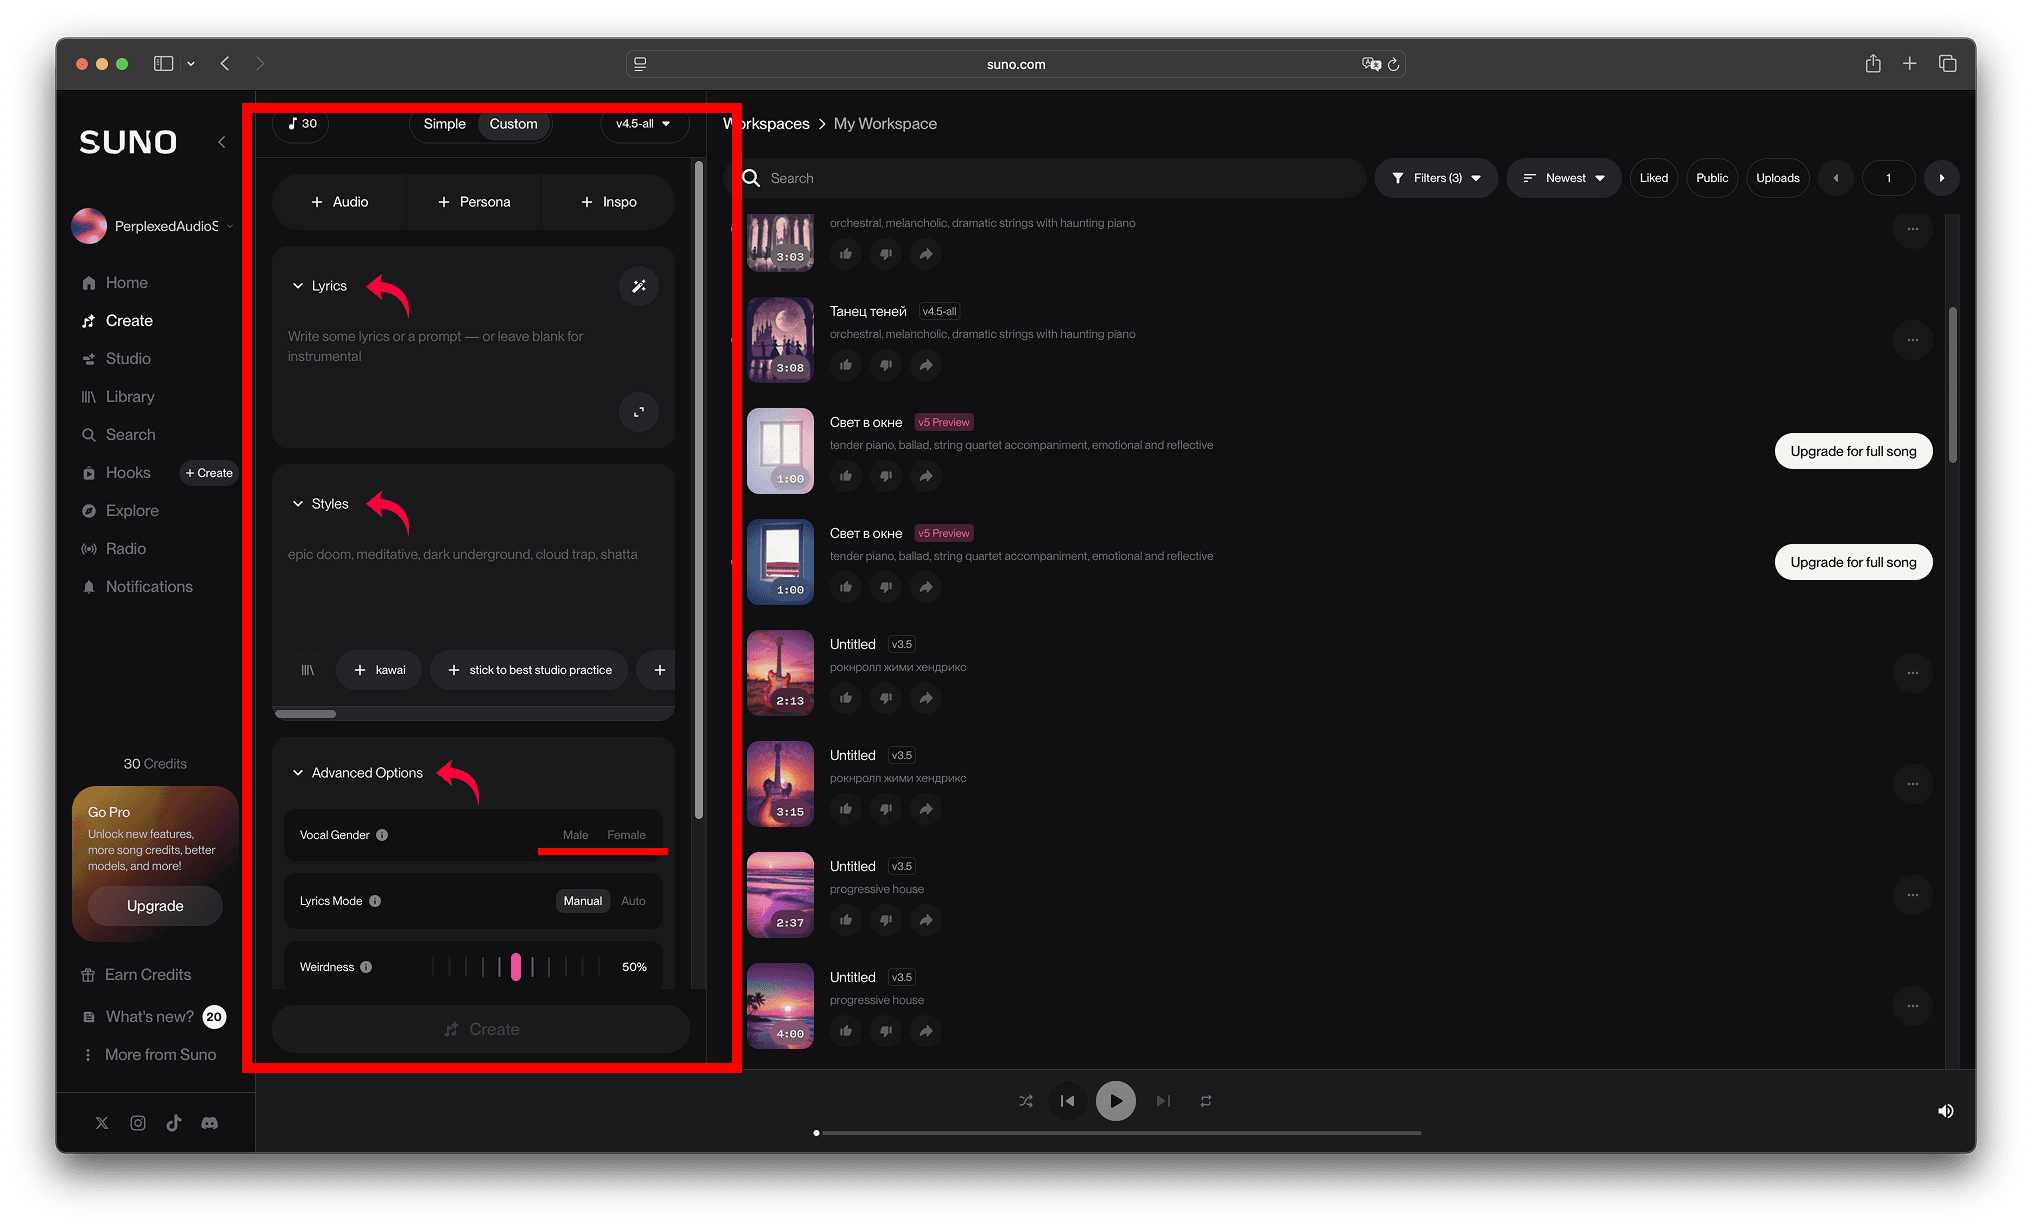Open the styles library icon beside kawai
The image size is (2032, 1227).
(x=308, y=670)
